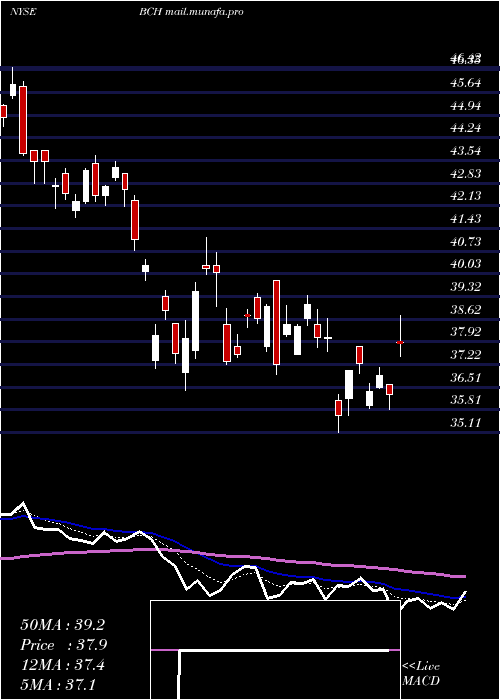Click the 43.54 price axis label
This screenshot has height=700, width=500.
pyautogui.click(x=466, y=151)
